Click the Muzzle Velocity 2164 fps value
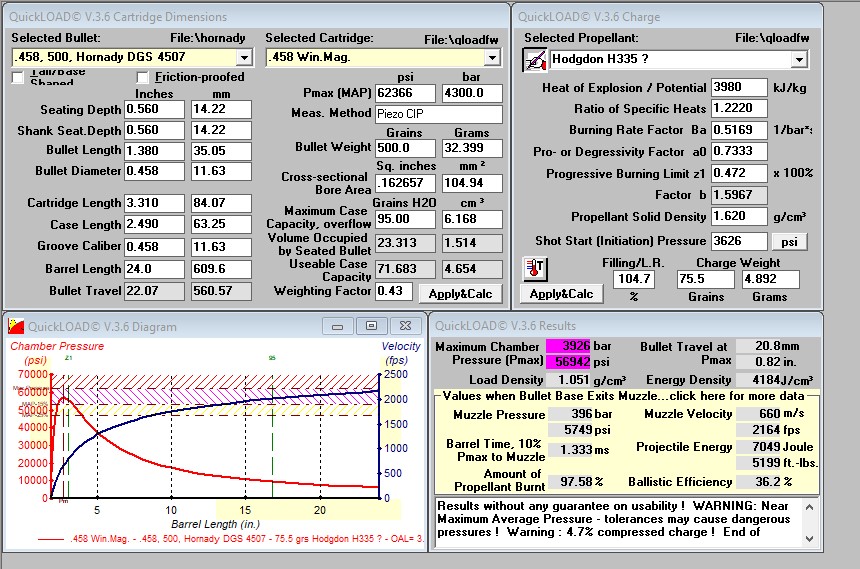The height and width of the screenshot is (569, 860). click(759, 430)
